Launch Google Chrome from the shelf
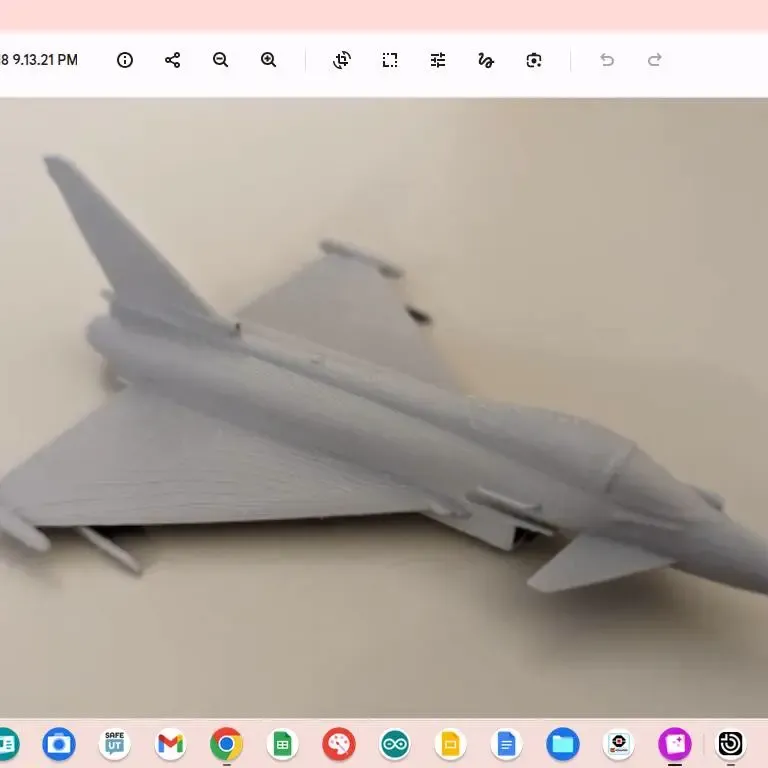This screenshot has height=768, width=768. [x=226, y=744]
